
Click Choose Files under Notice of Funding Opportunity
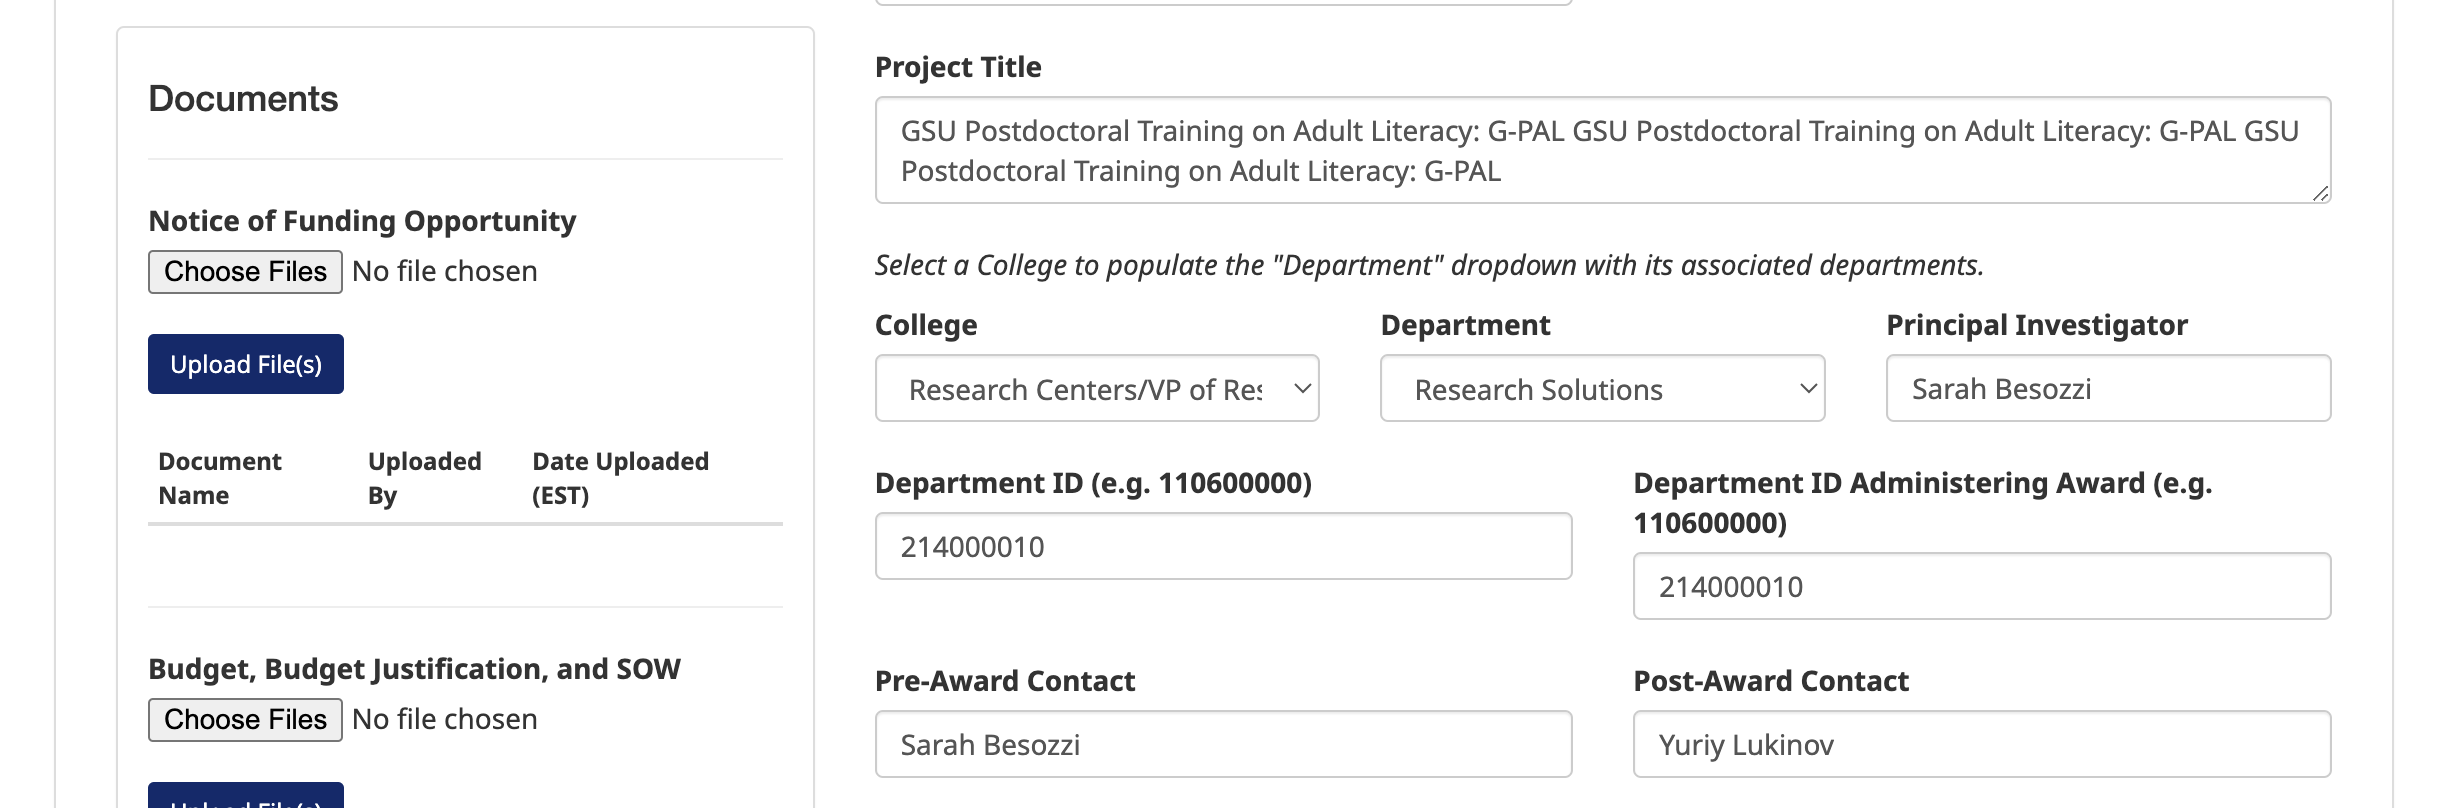point(245,272)
